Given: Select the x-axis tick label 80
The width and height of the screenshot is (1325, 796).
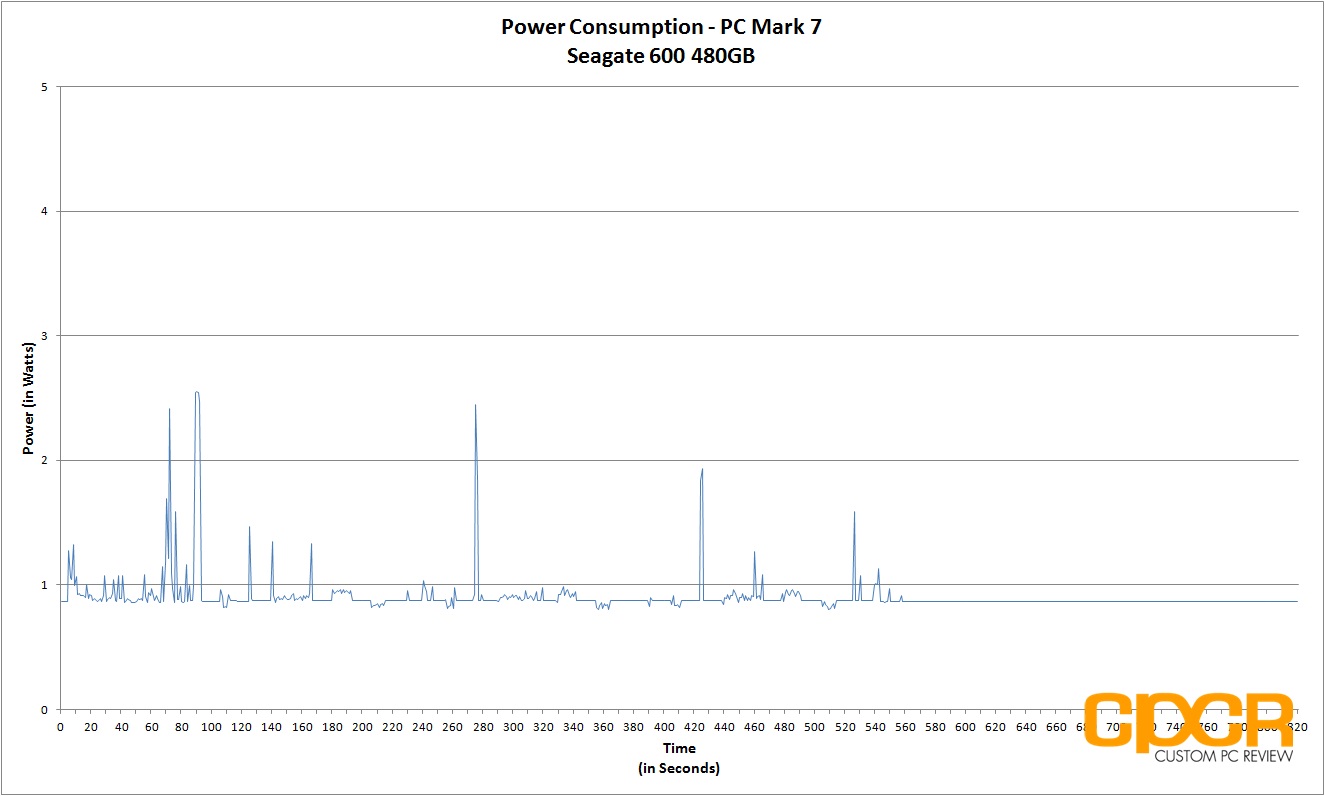Looking at the screenshot, I should point(181,726).
